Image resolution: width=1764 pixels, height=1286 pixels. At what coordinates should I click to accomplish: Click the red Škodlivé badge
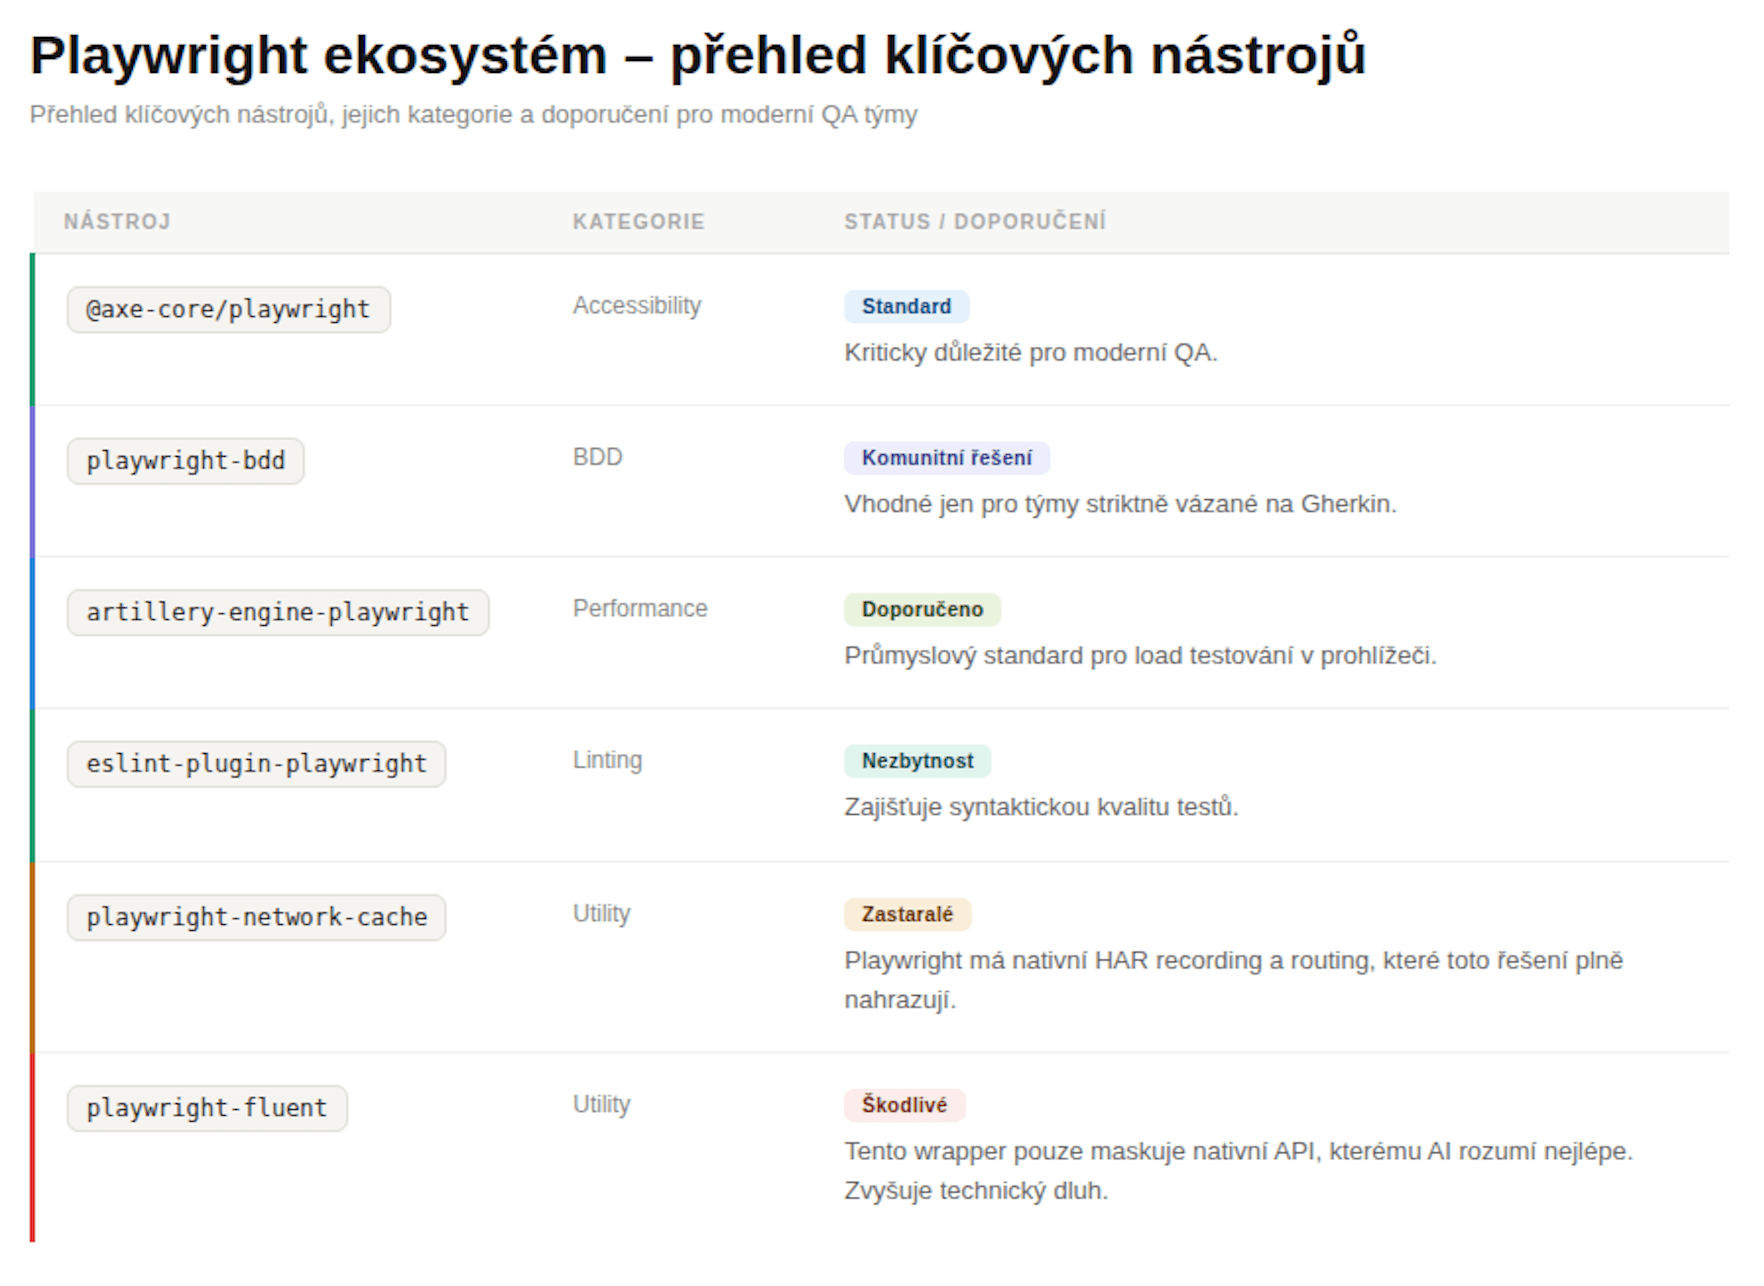[905, 1105]
